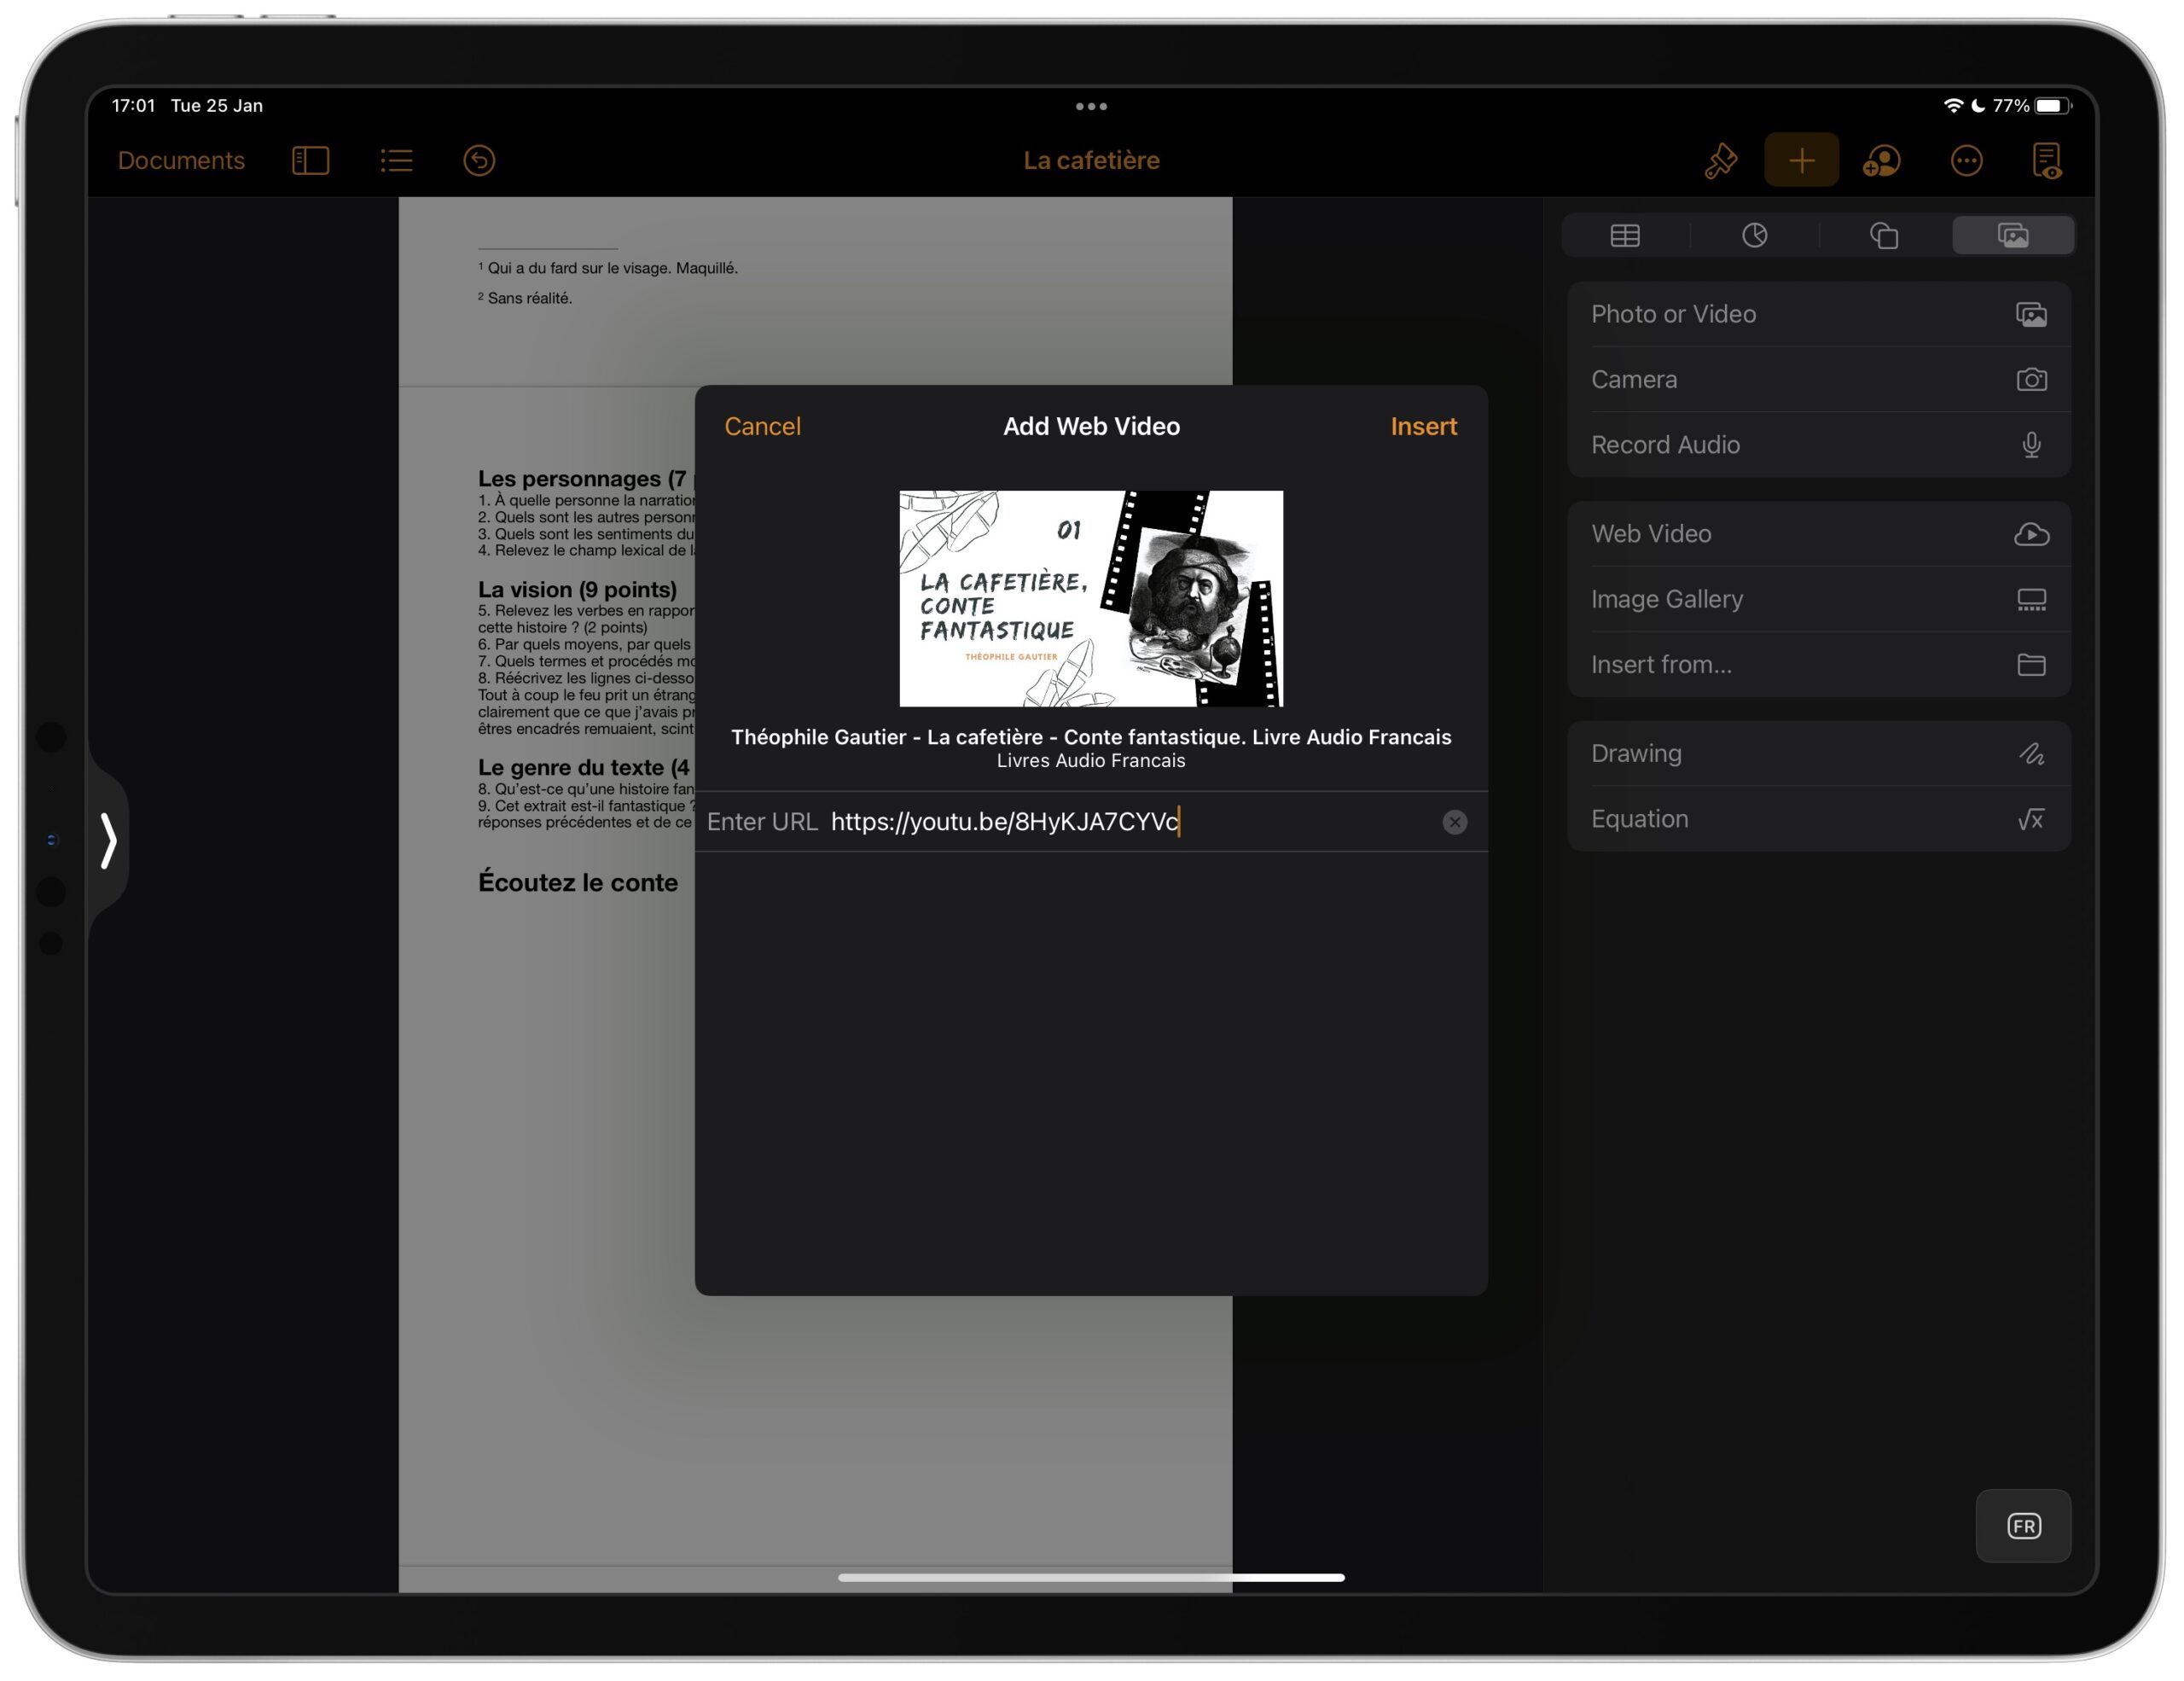Click the Web Video insert icon
The height and width of the screenshot is (1681, 2184).
point(2029,533)
